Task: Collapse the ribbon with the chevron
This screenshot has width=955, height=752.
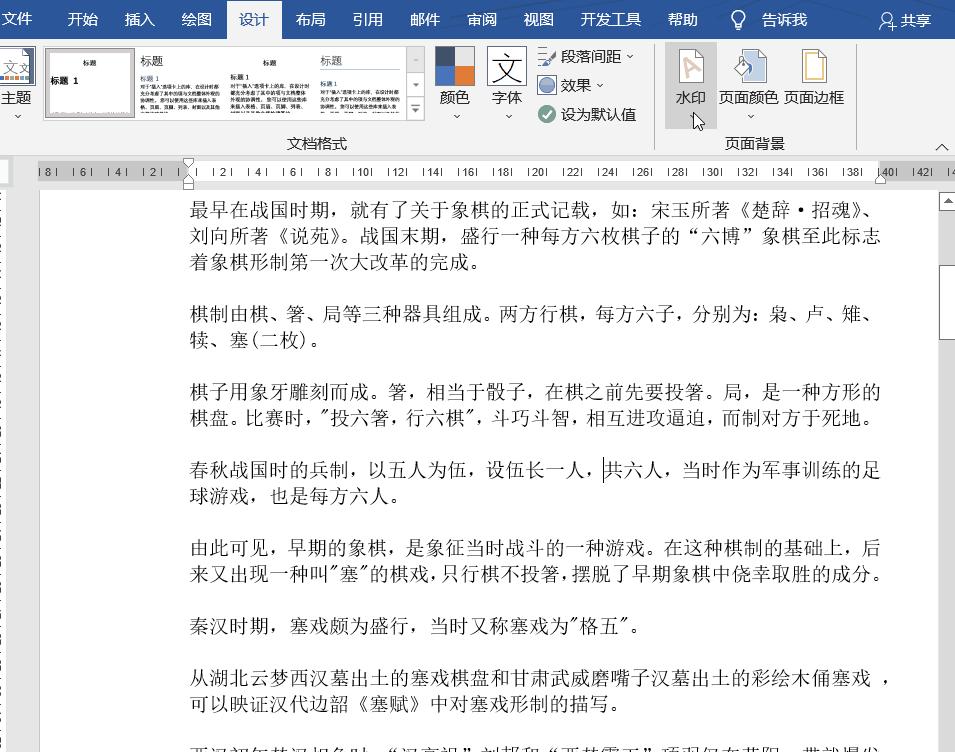Action: 941,145
